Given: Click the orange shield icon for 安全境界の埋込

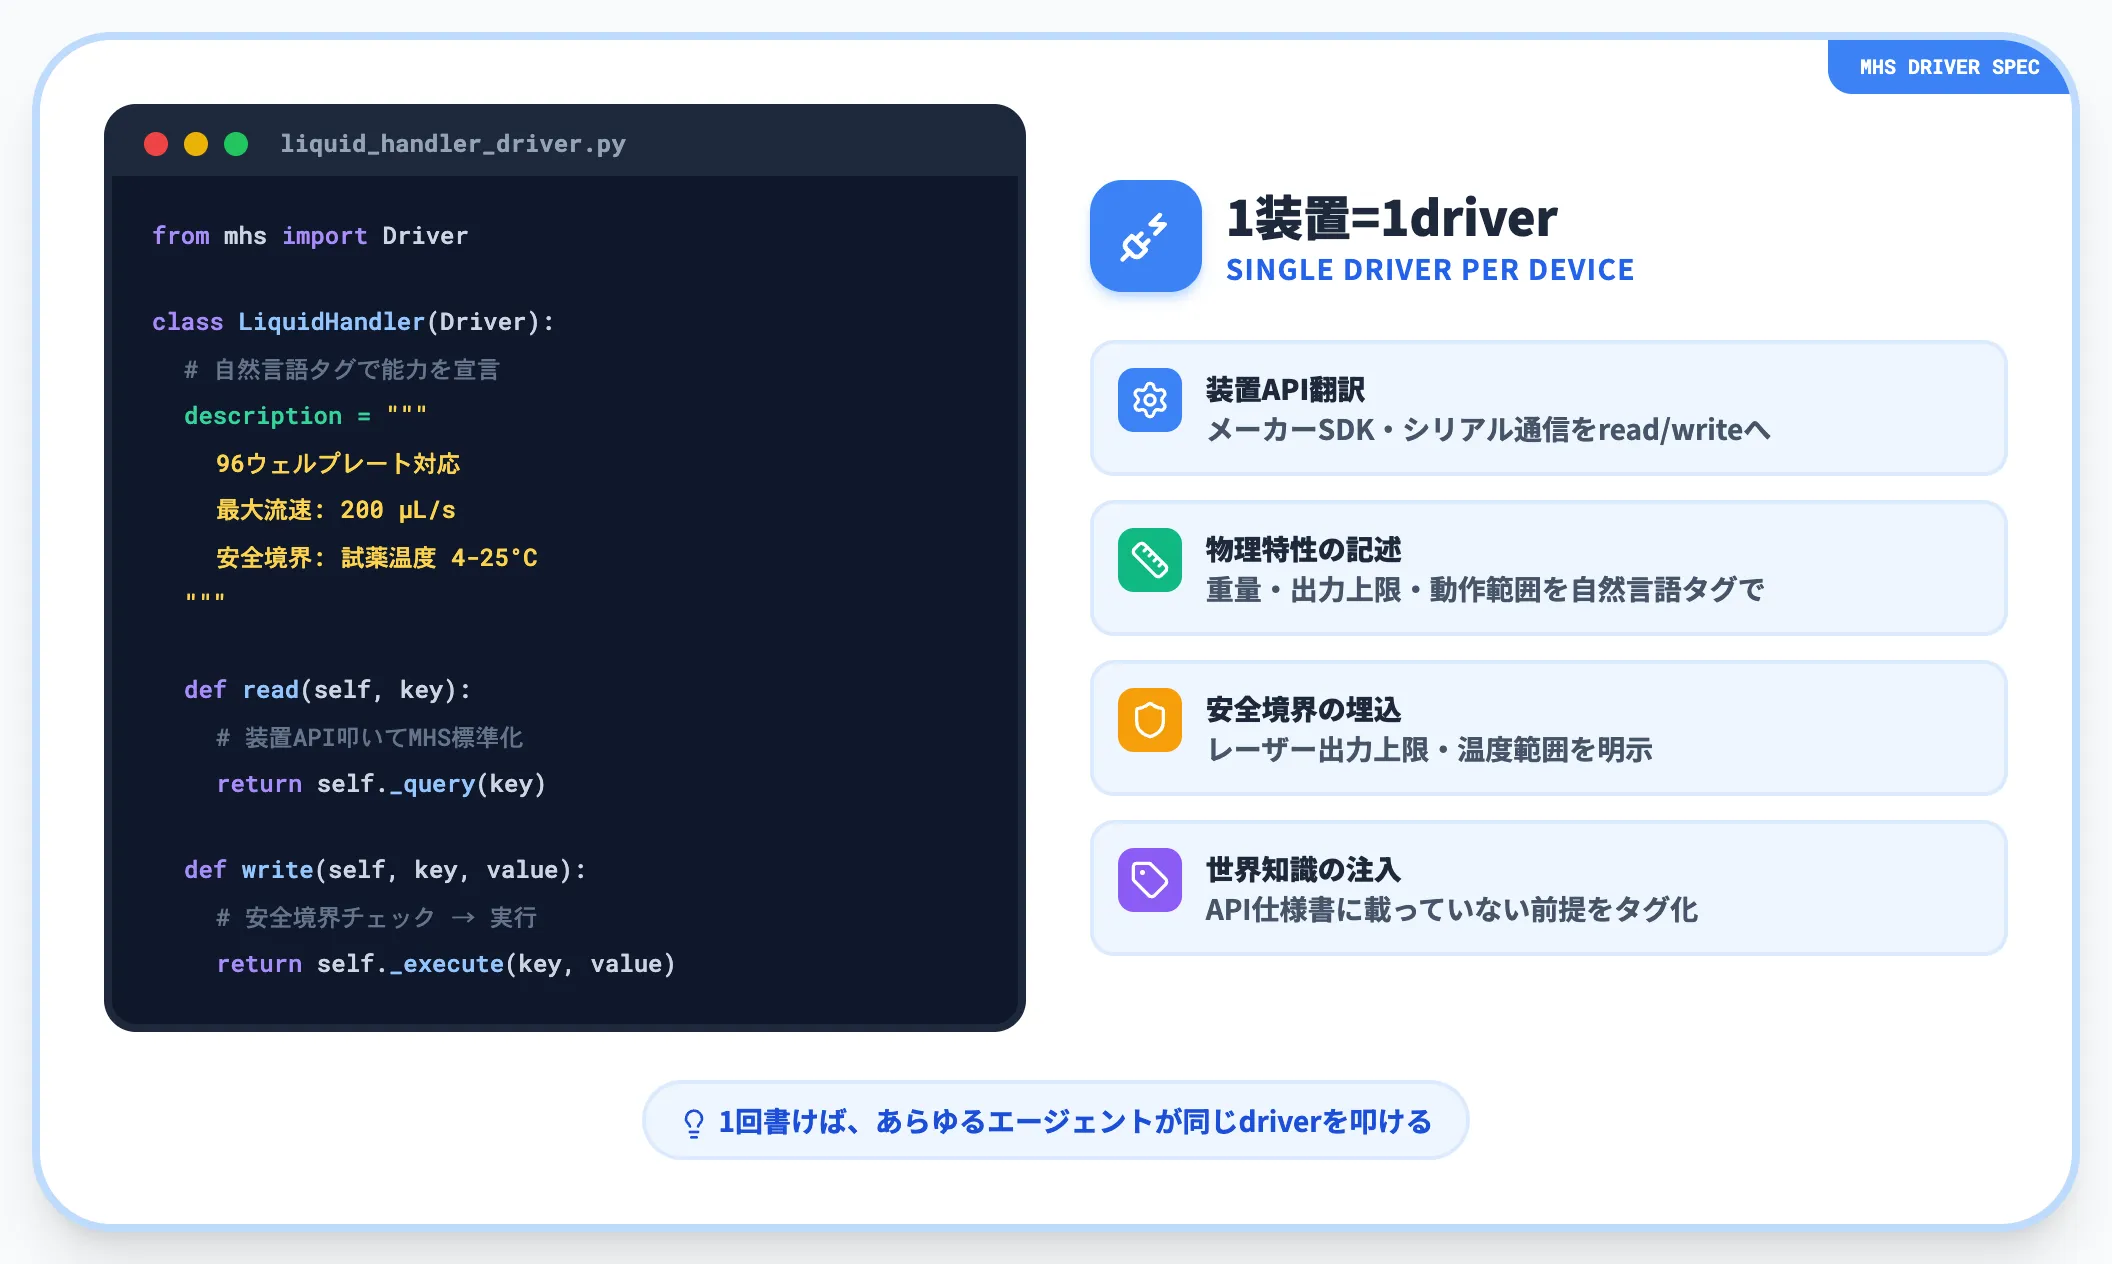Looking at the screenshot, I should [x=1149, y=720].
